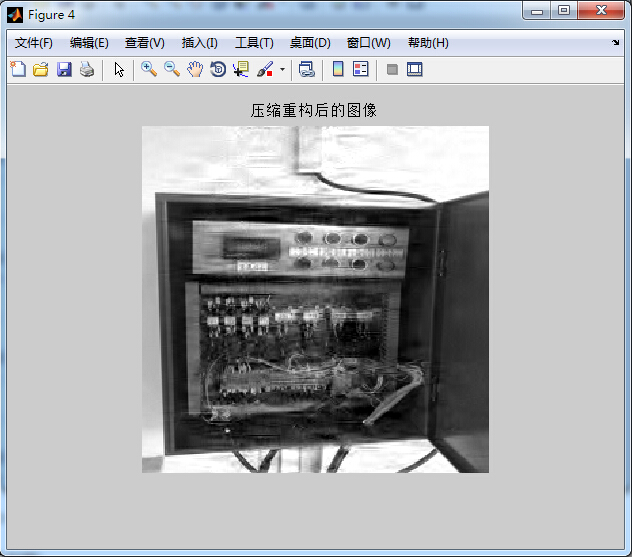Open the 帮助(H) menu

(x=428, y=43)
